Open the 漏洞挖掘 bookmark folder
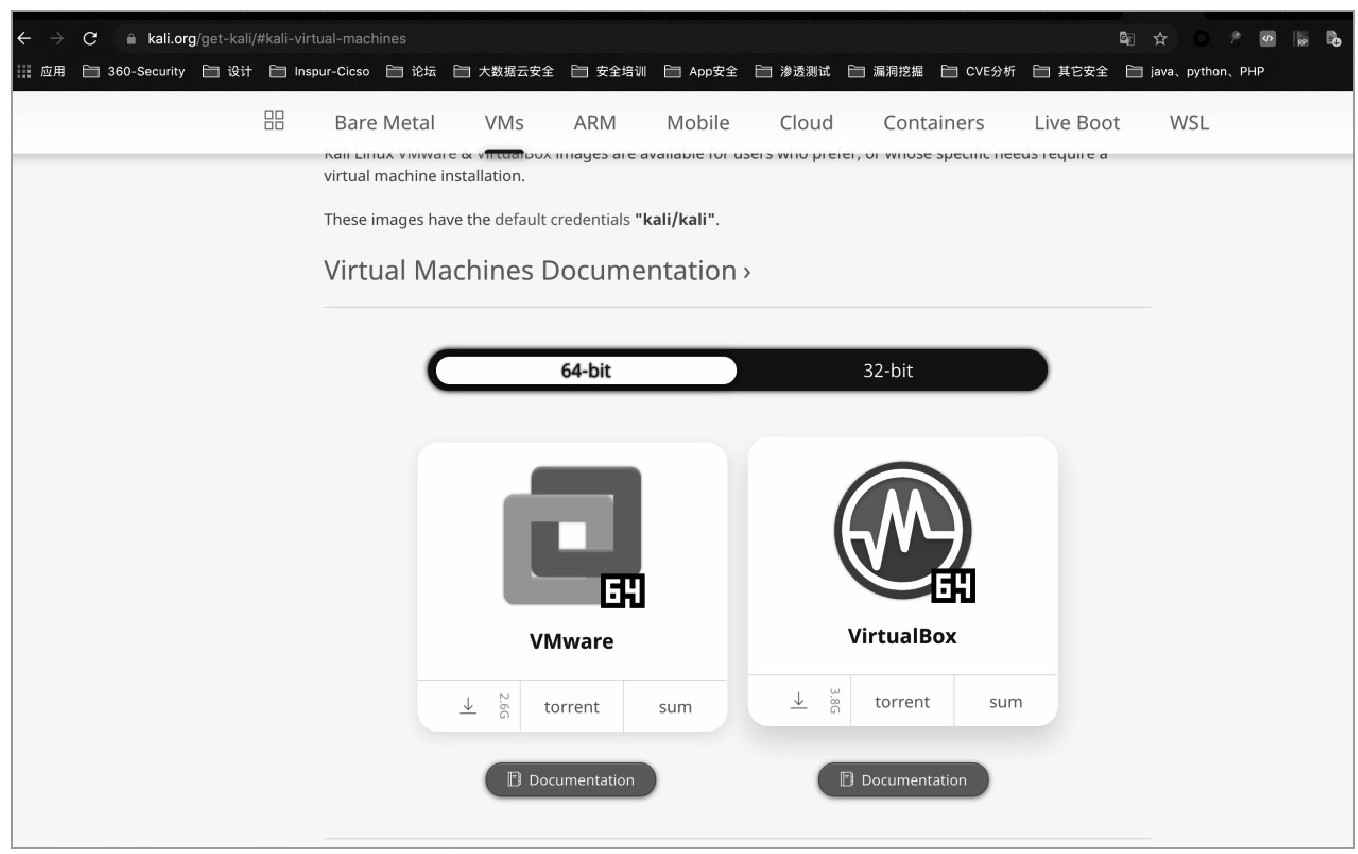The height and width of the screenshot is (854, 1358). pos(885,71)
